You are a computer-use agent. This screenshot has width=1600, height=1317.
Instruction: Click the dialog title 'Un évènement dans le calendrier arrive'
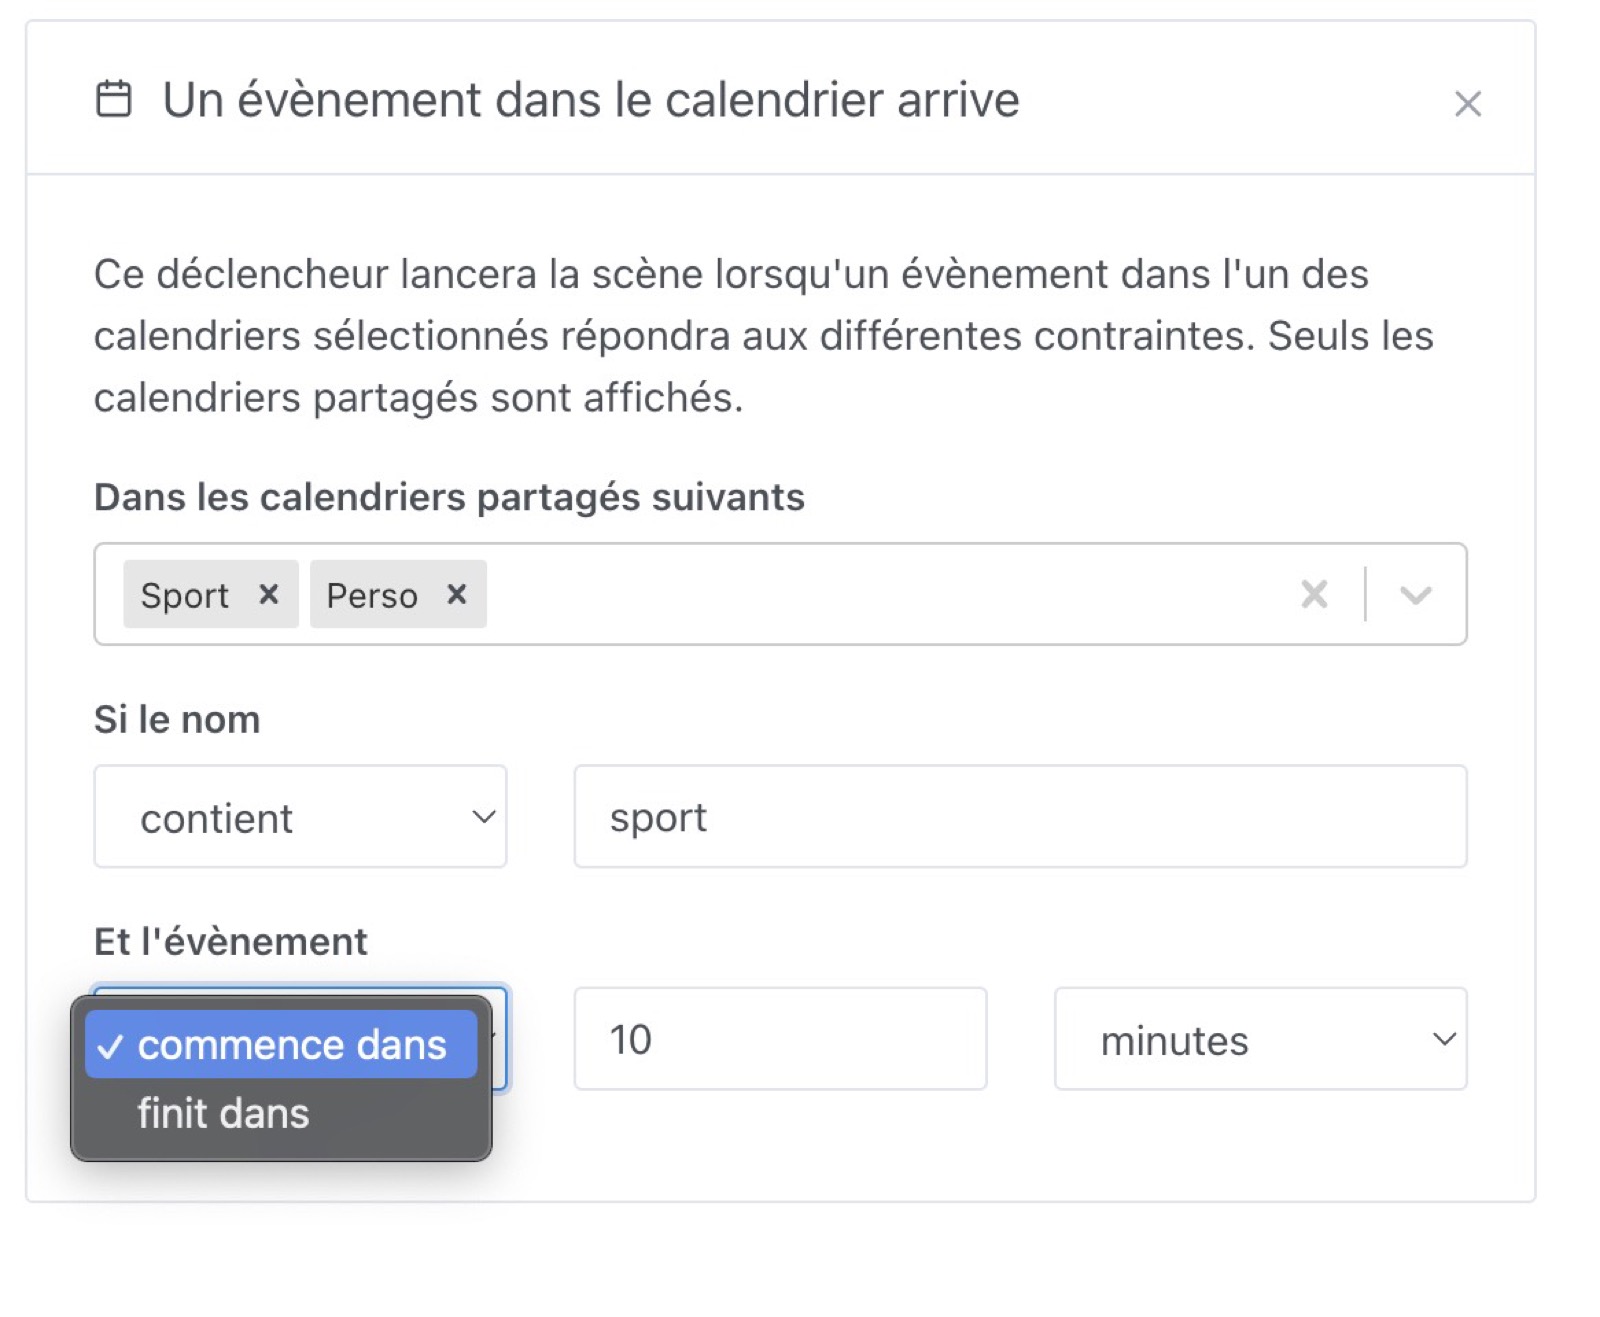coord(590,99)
